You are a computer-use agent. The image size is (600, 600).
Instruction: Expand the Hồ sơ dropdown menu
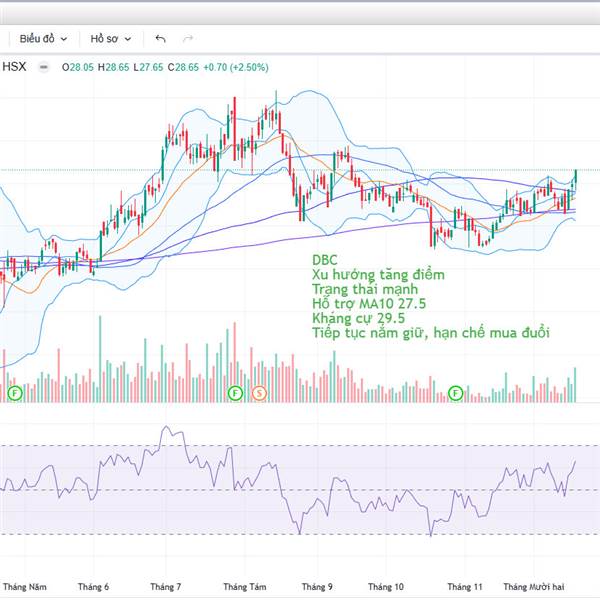[x=111, y=39]
